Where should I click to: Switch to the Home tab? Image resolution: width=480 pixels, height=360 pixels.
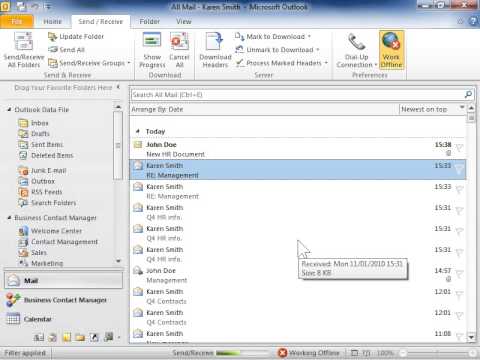click(52, 22)
